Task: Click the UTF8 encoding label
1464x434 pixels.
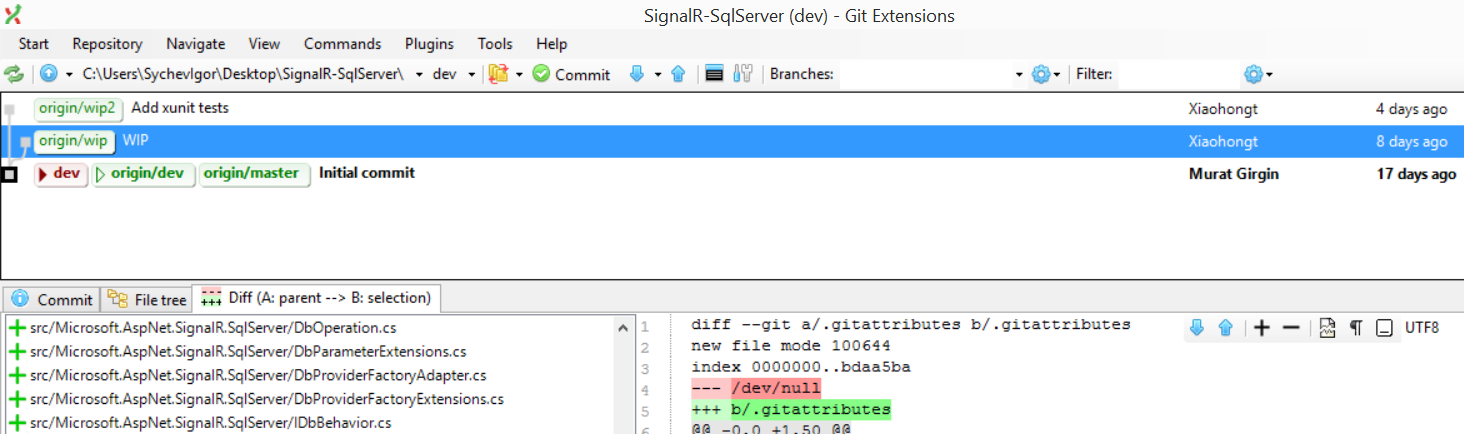Action: pos(1422,328)
